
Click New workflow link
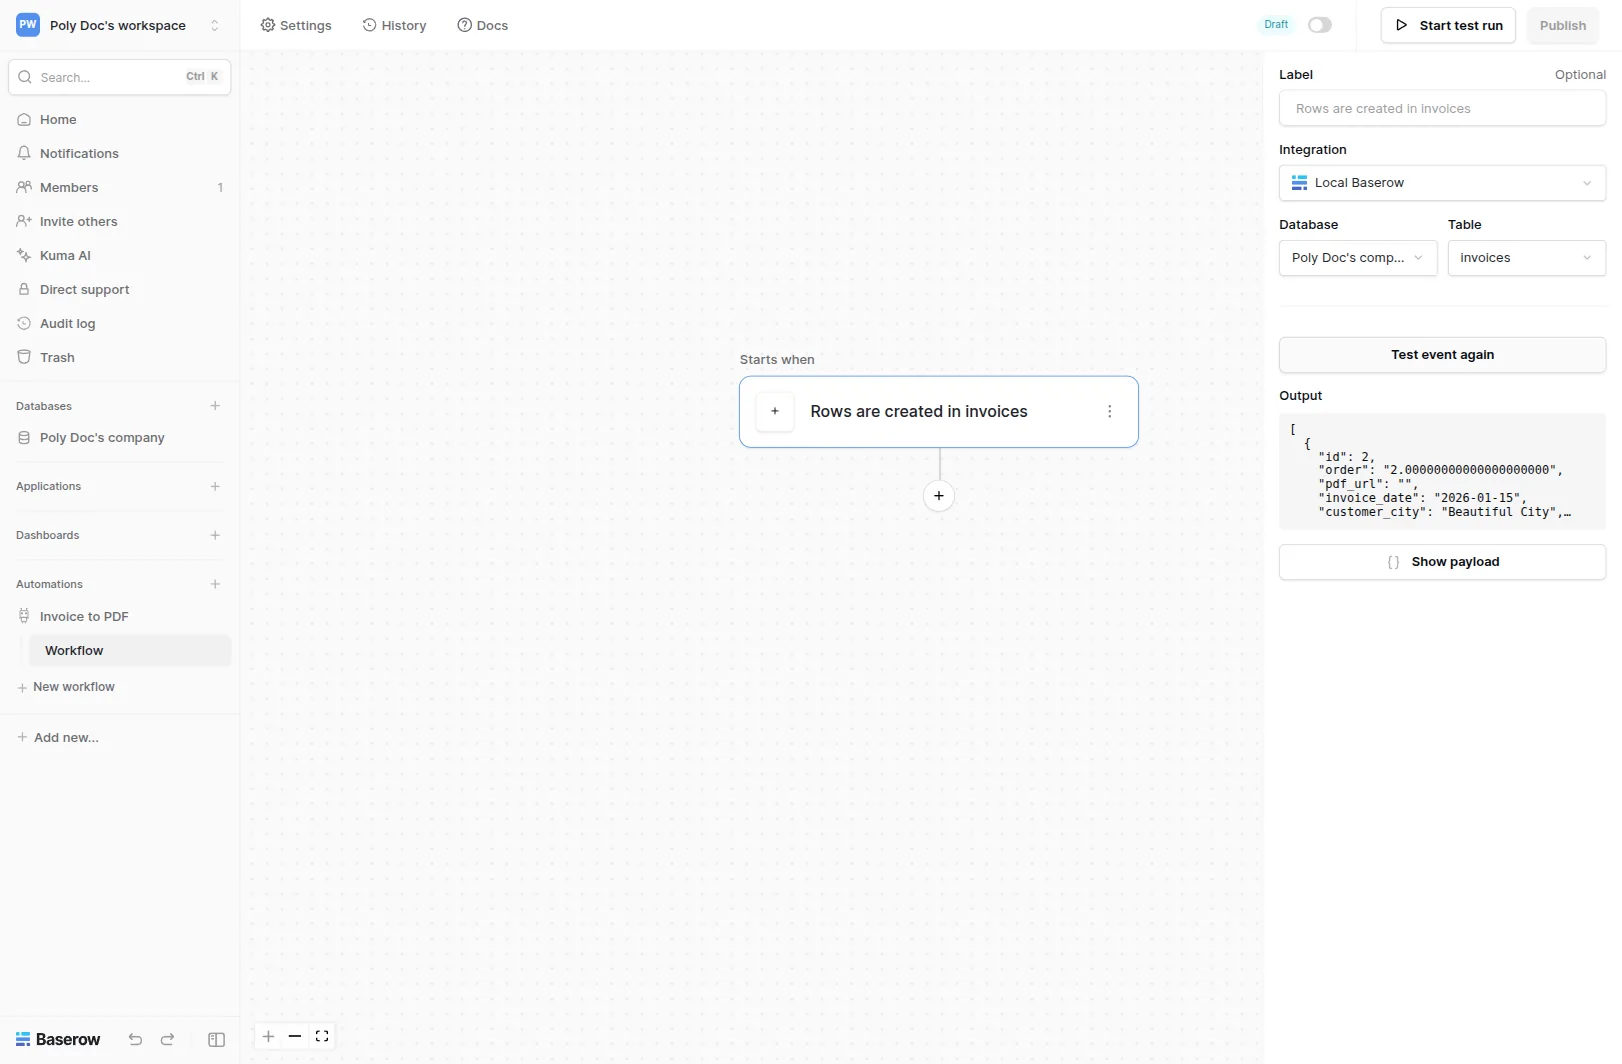[66, 687]
